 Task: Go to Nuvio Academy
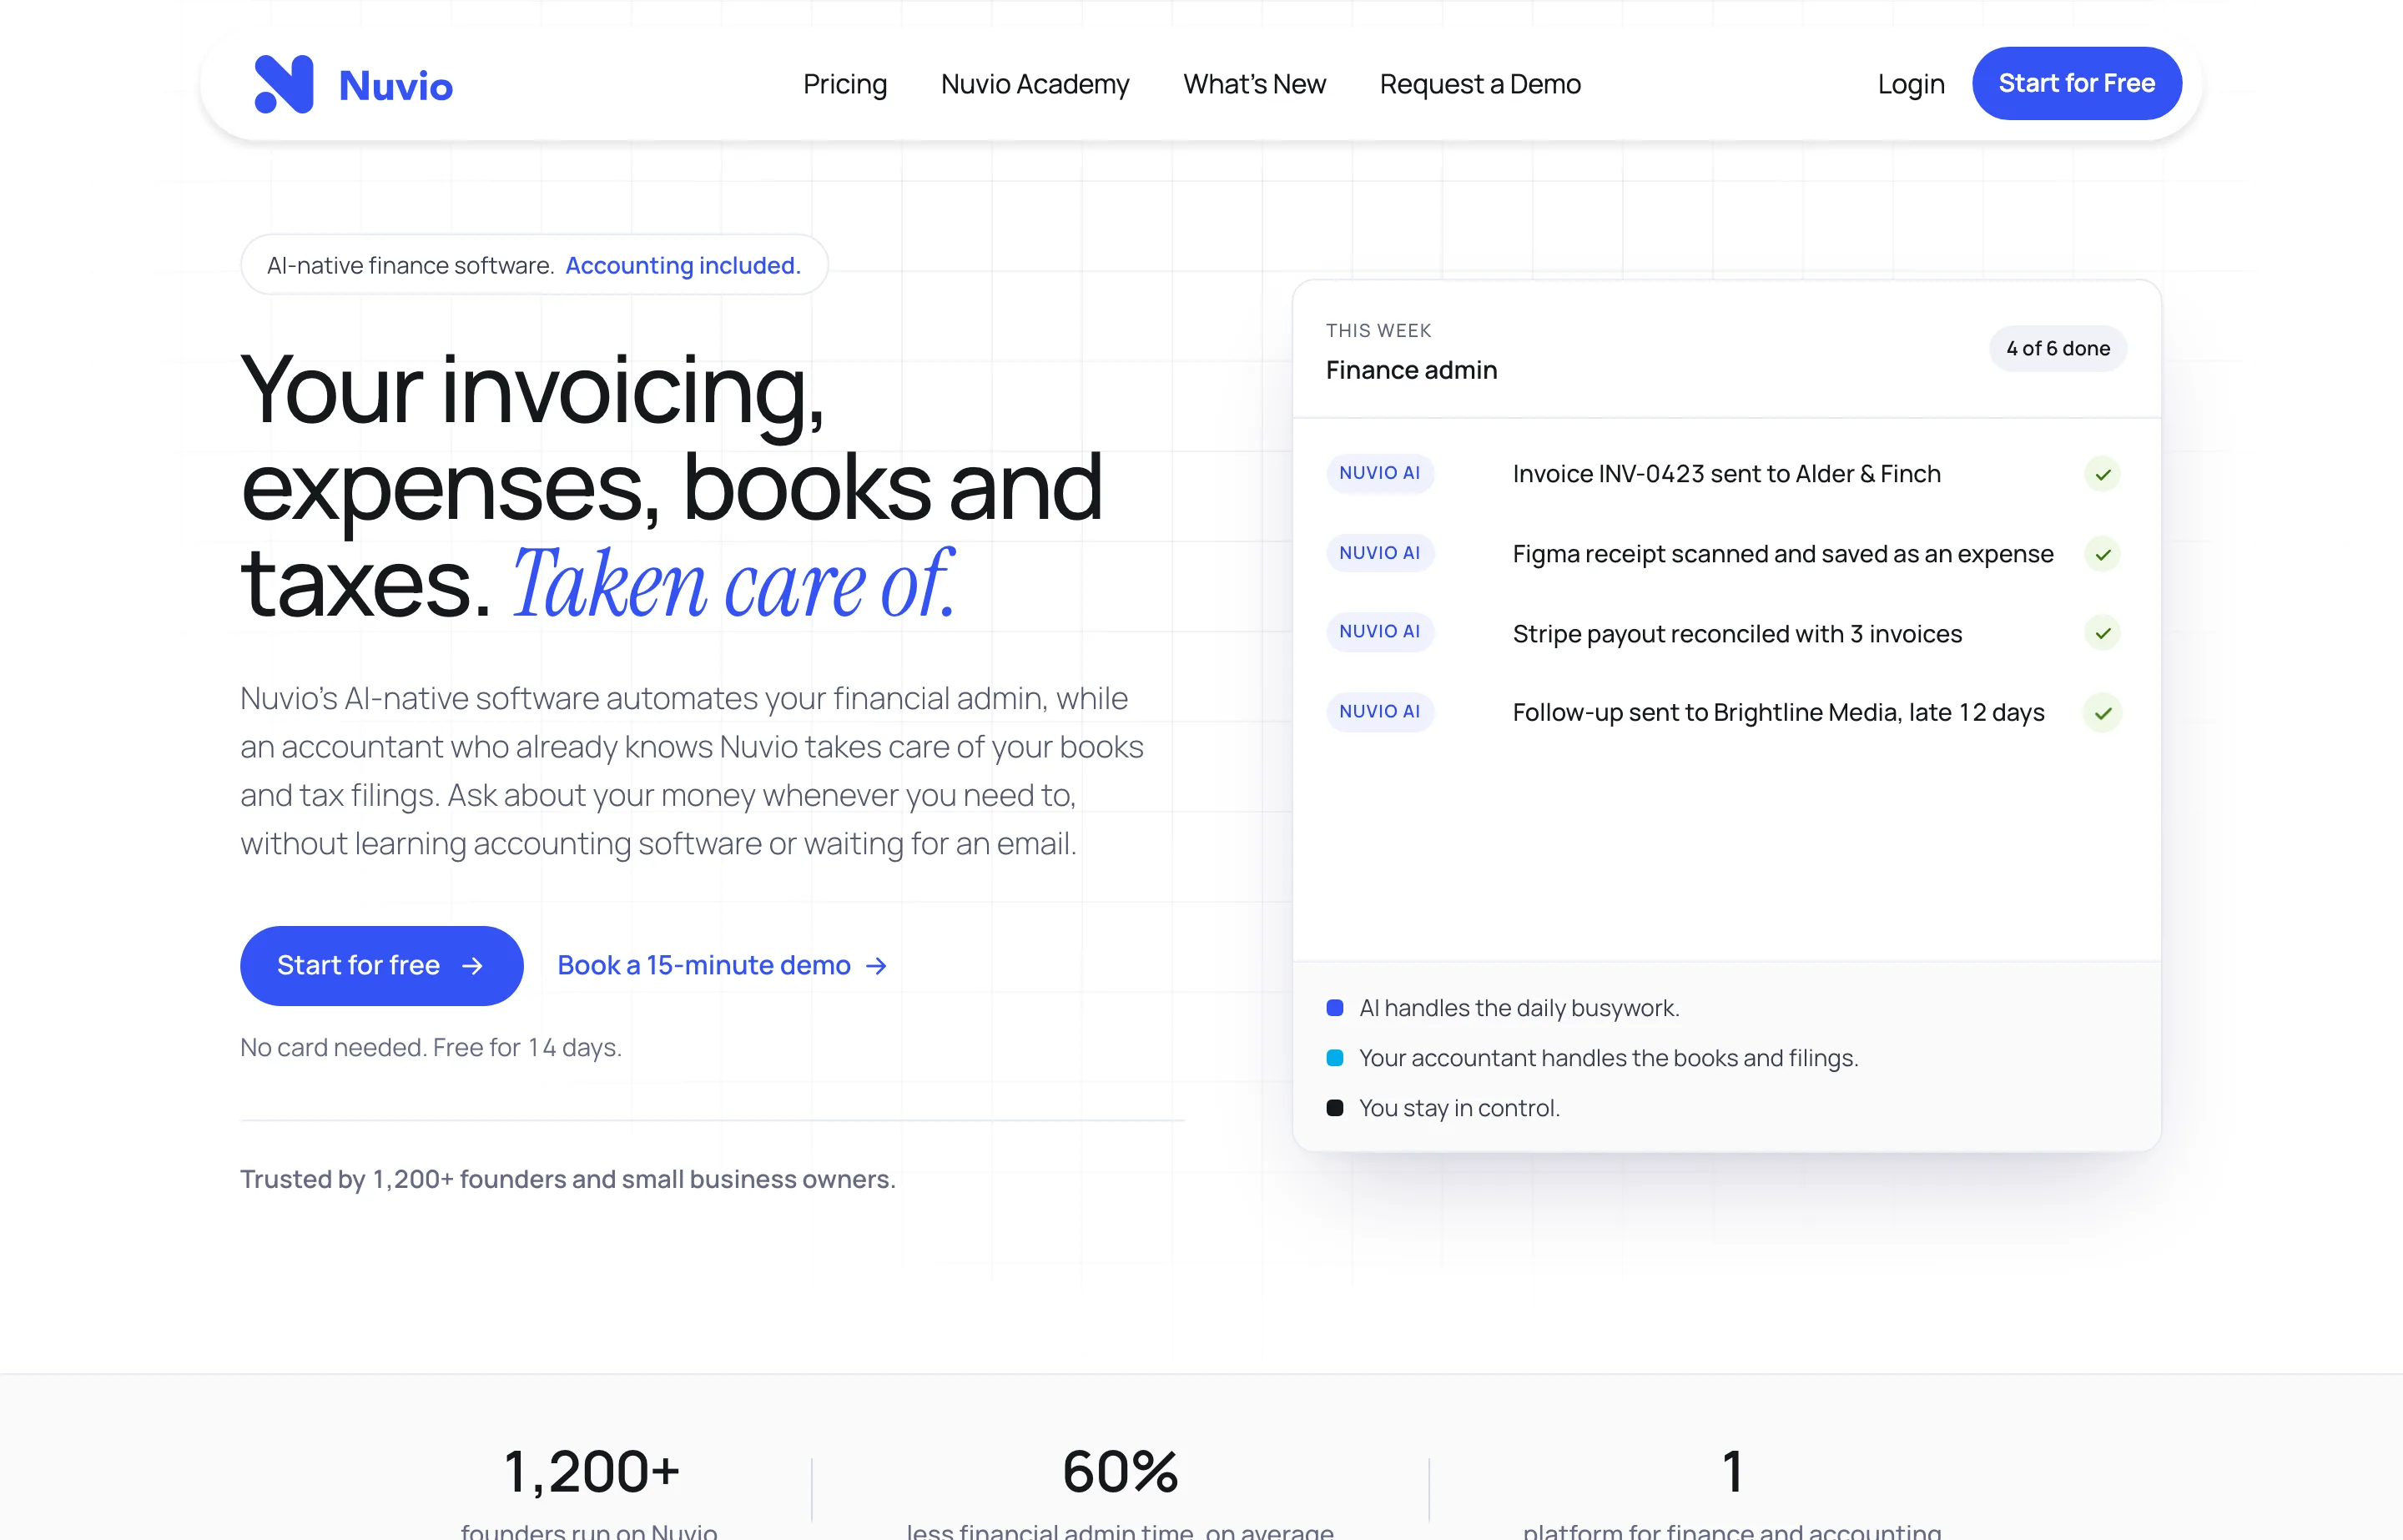click(1035, 84)
